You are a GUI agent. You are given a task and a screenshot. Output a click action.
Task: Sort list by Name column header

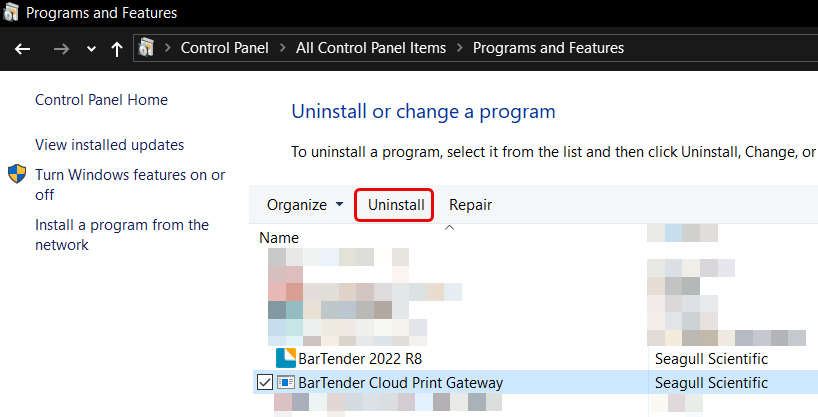coord(279,237)
